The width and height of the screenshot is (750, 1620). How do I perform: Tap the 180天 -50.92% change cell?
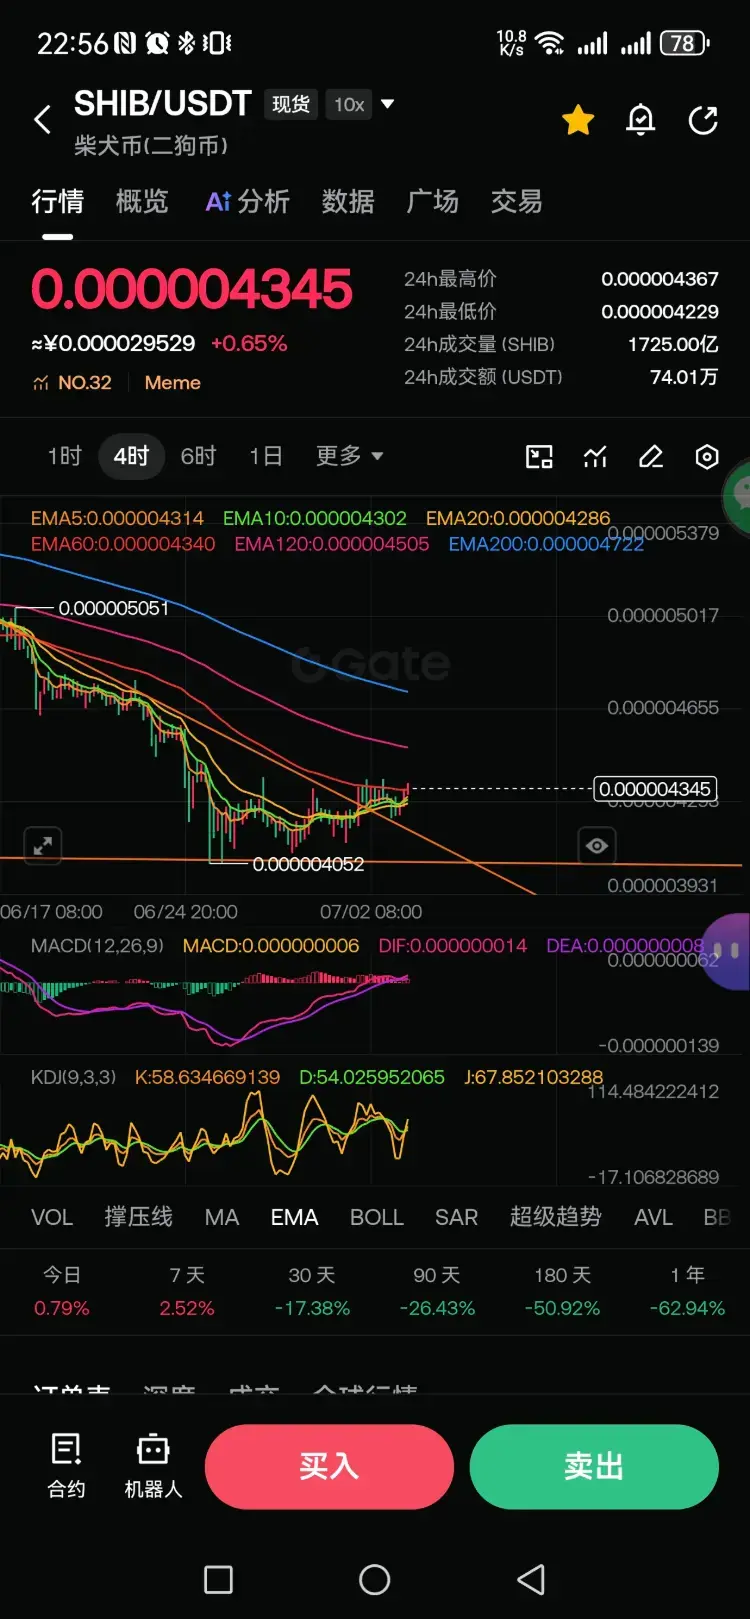[x=562, y=1291]
